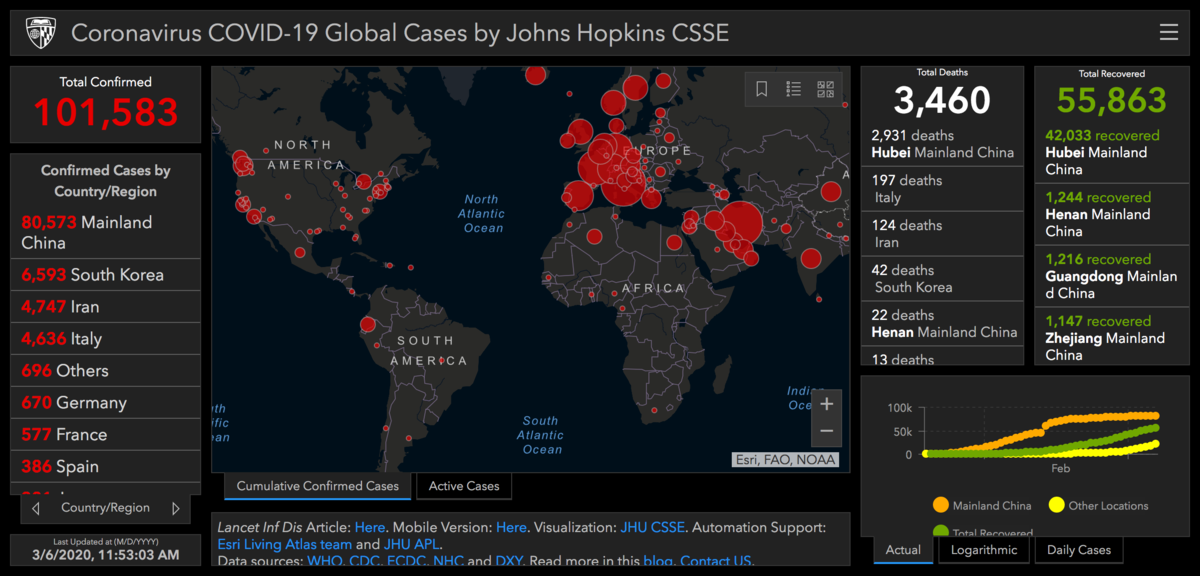Open the map bookmarks icon

coord(762,89)
